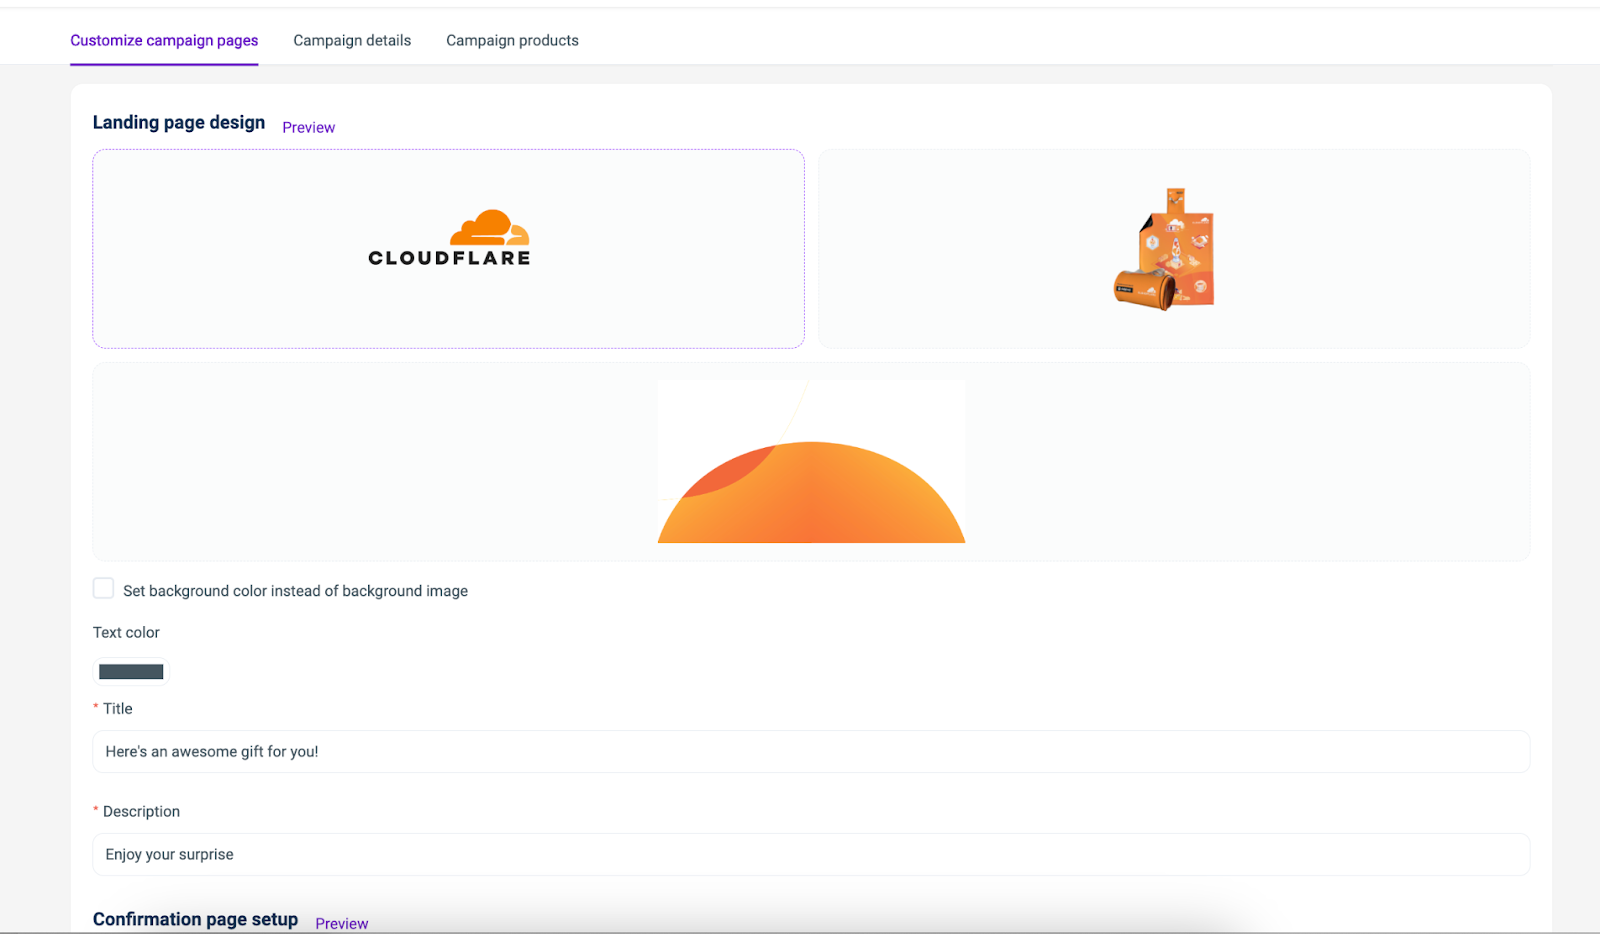Click into the Description text field
The width and height of the screenshot is (1600, 934).
[x=811, y=855]
